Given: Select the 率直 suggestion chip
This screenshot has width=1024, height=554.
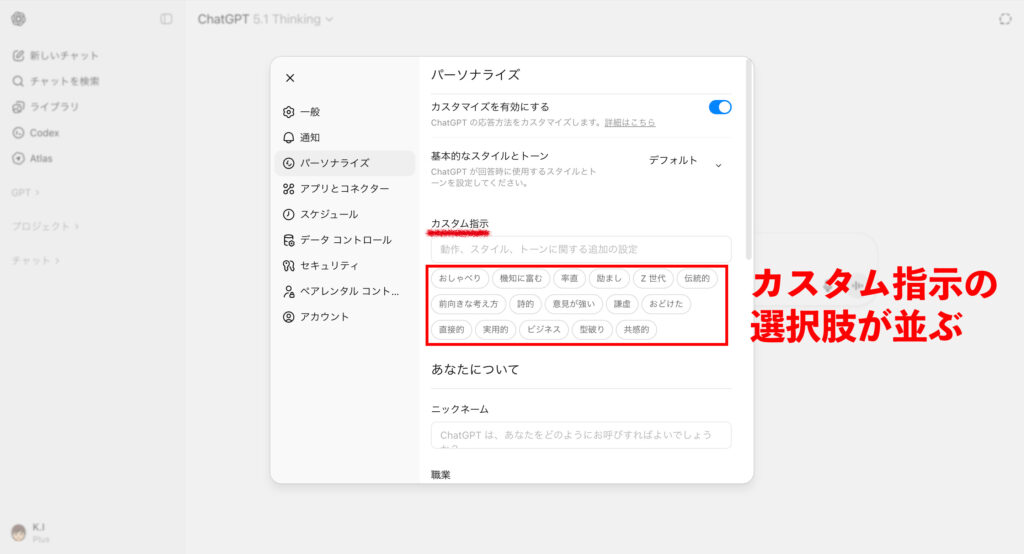Looking at the screenshot, I should (x=569, y=278).
